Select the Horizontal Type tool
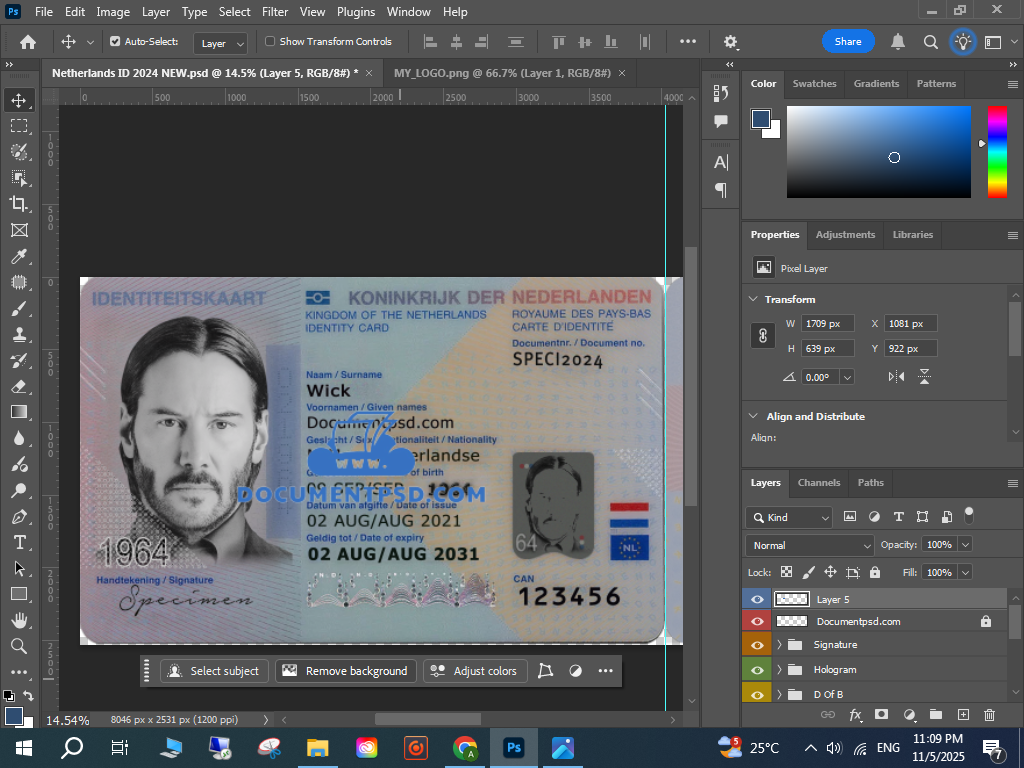Image resolution: width=1024 pixels, height=768 pixels. 19,542
